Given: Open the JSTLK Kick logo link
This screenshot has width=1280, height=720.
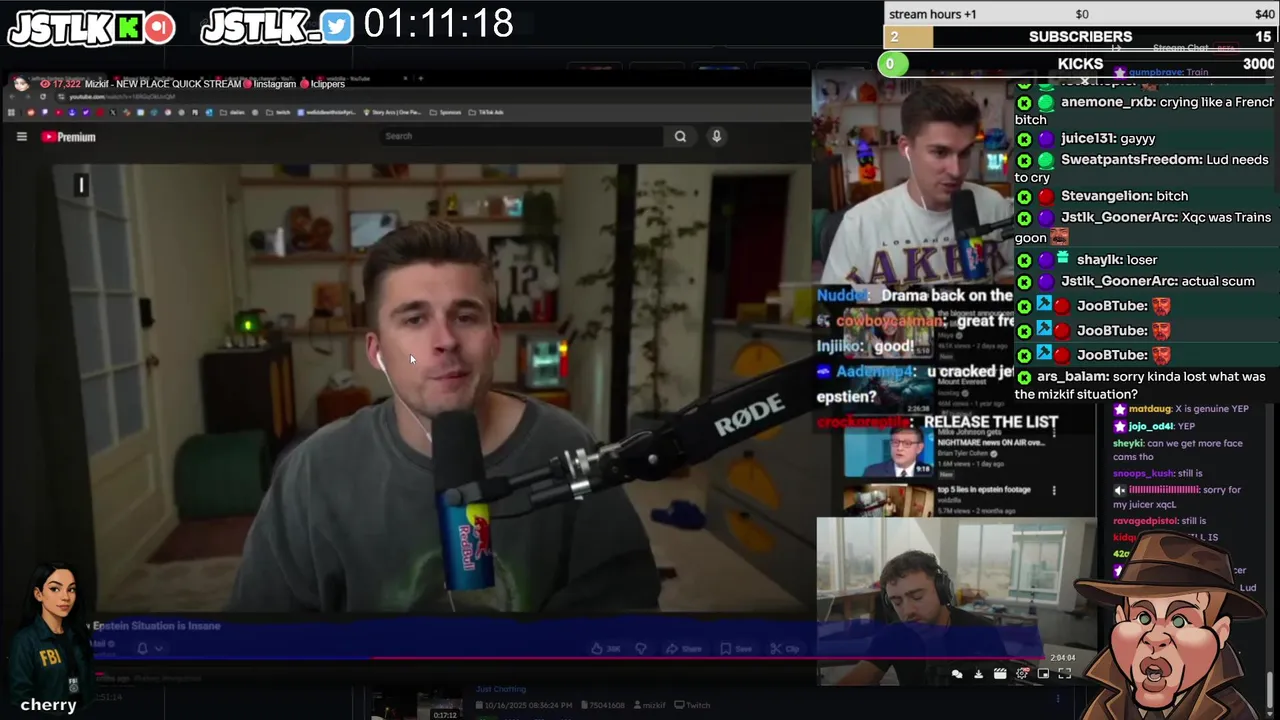Looking at the screenshot, I should tap(91, 28).
